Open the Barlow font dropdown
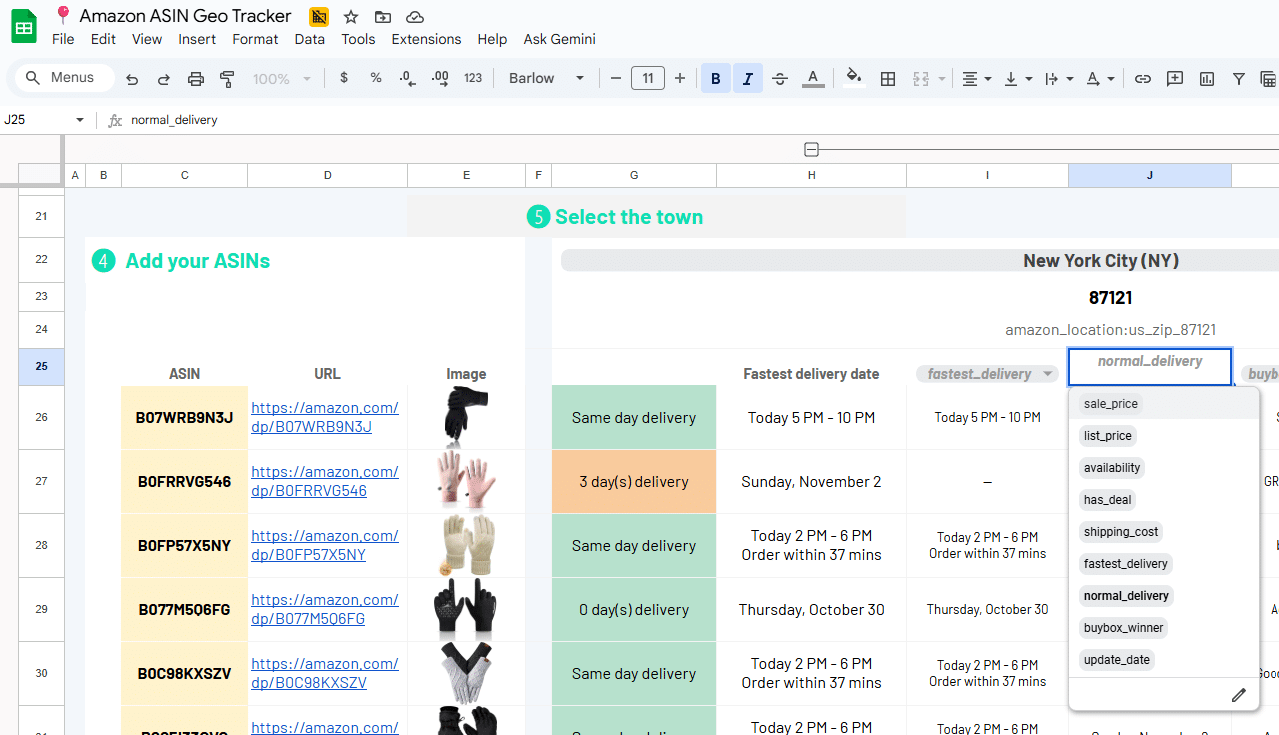 [x=546, y=78]
